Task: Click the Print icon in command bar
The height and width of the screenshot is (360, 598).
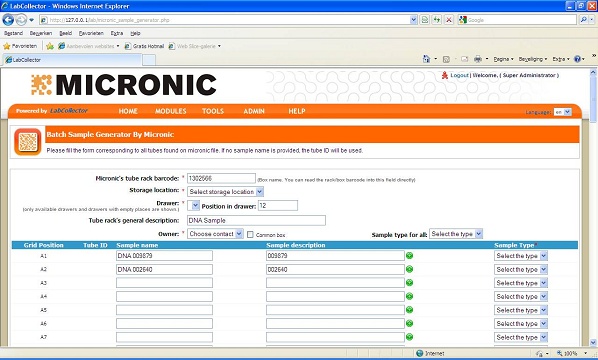Action: pos(477,59)
